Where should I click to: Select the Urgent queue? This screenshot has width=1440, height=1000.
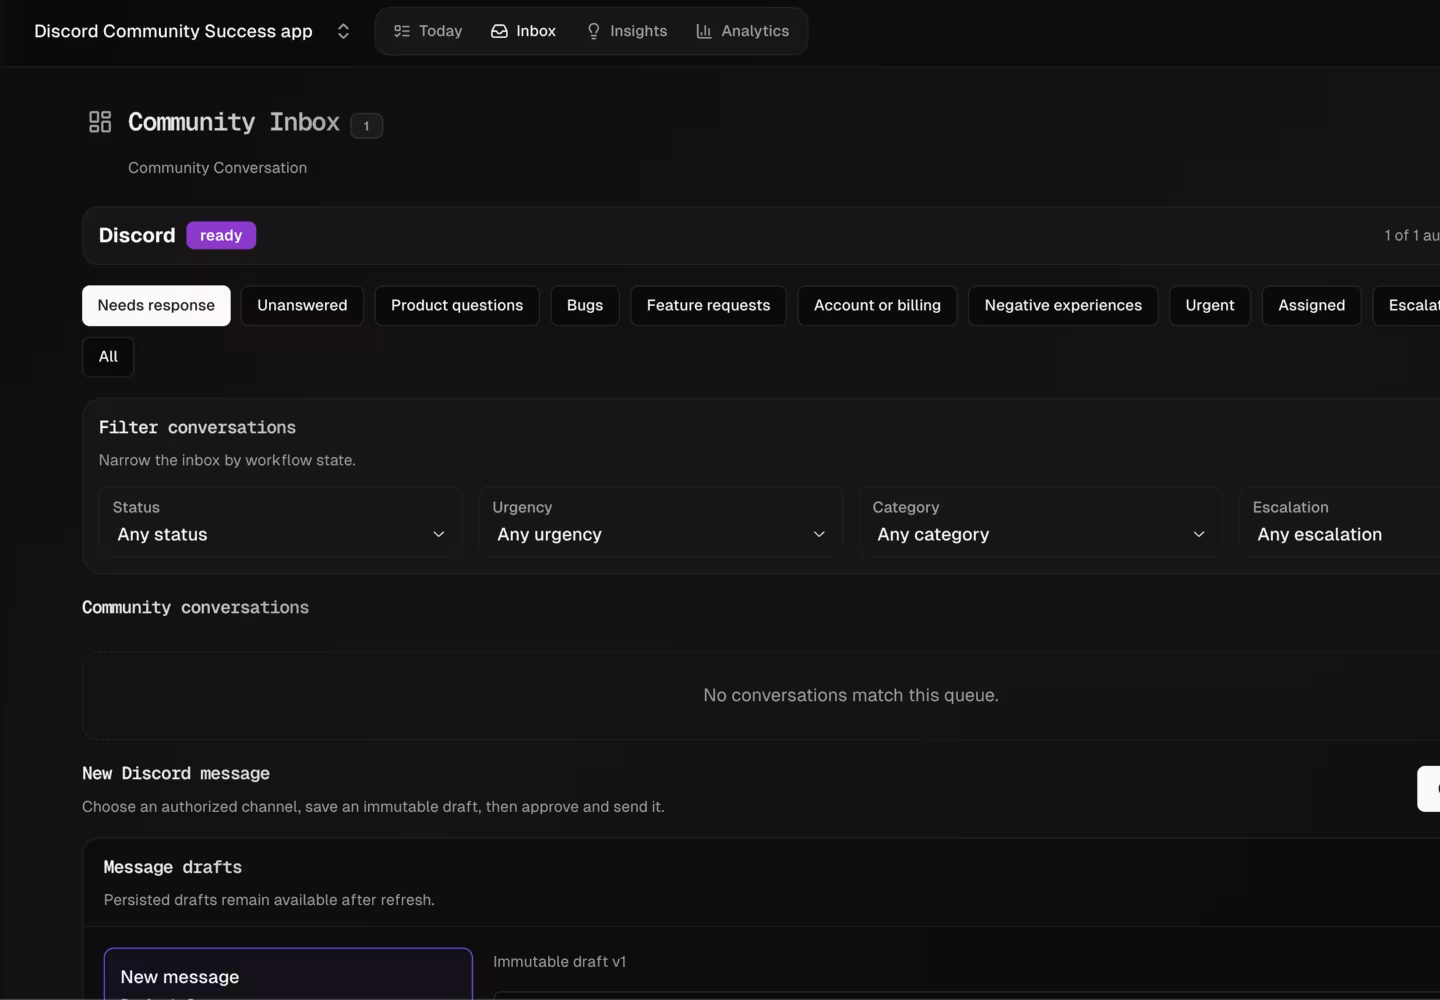pyautogui.click(x=1210, y=306)
